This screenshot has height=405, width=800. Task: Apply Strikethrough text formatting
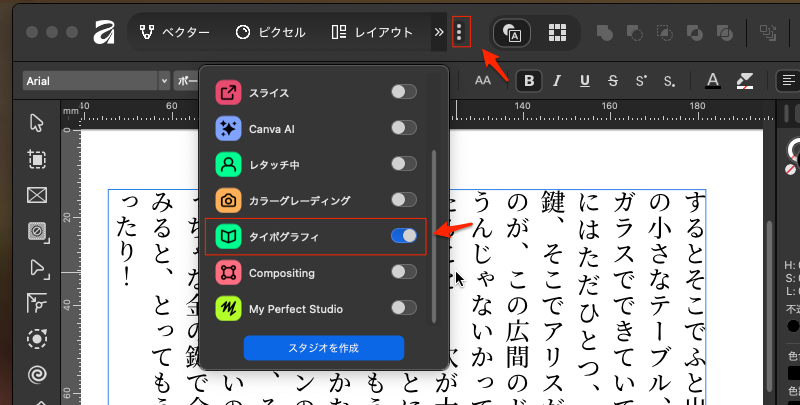pyautogui.click(x=612, y=81)
